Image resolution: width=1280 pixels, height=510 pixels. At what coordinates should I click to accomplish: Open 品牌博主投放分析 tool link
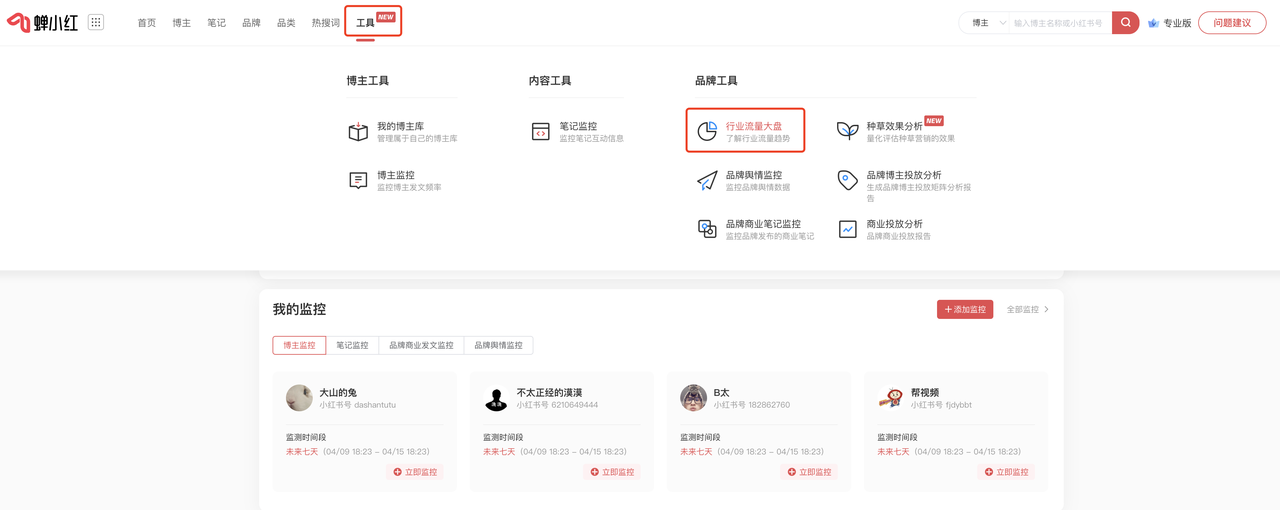[x=904, y=175]
